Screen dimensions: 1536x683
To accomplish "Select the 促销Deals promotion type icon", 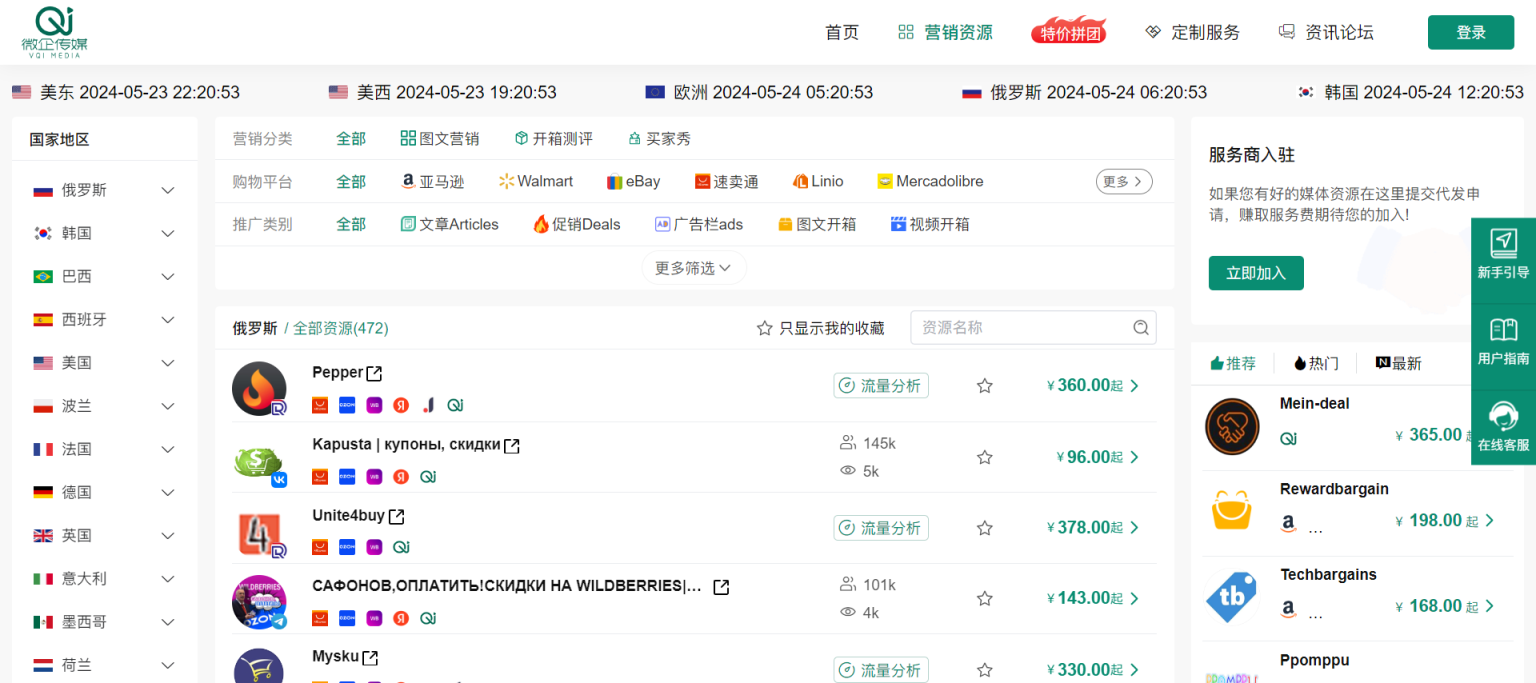I will (541, 224).
